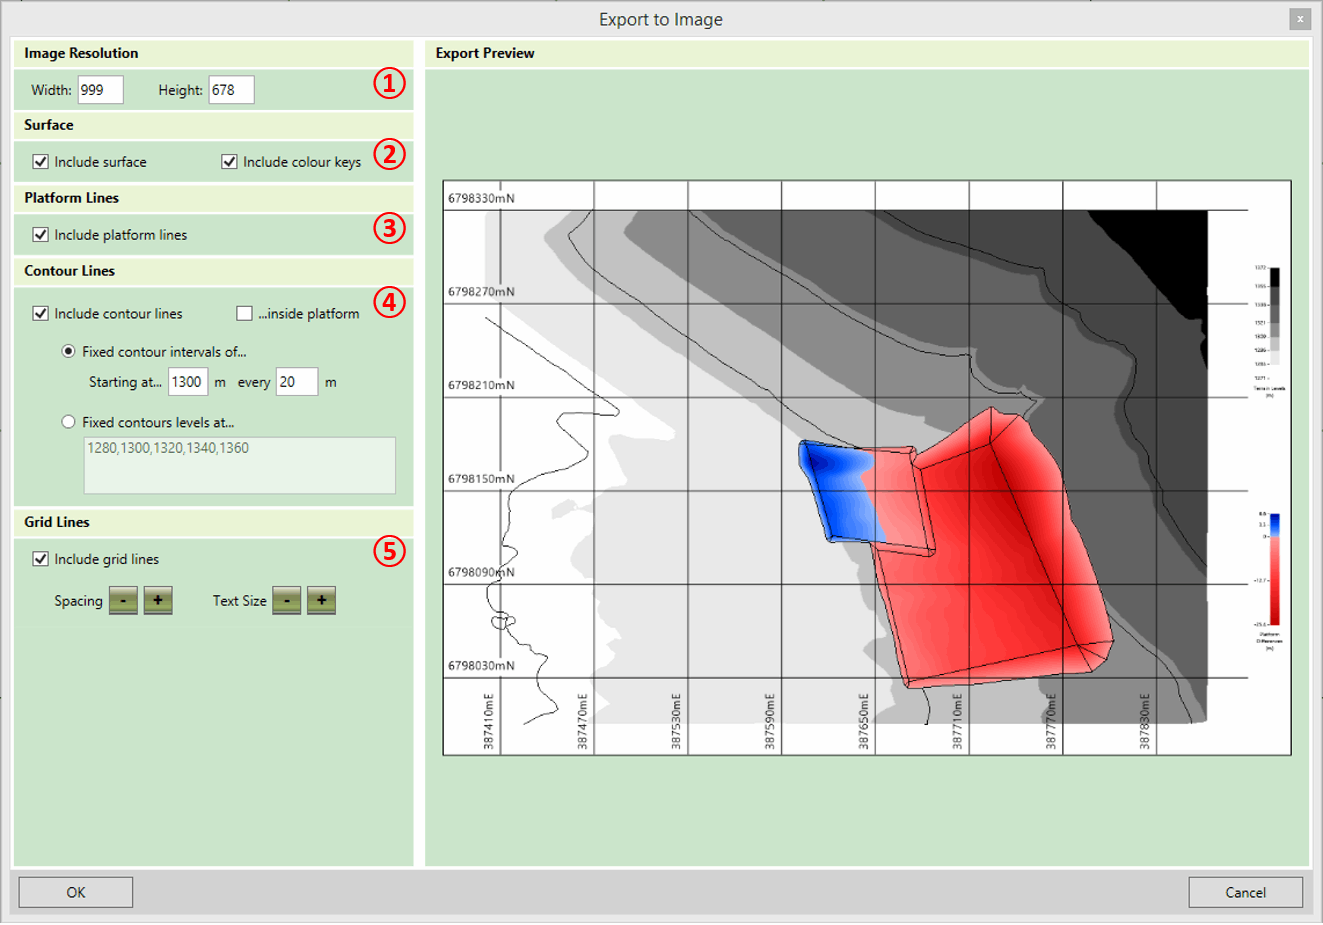
Task: Focus the Starting at contour value field
Action: [x=188, y=382]
